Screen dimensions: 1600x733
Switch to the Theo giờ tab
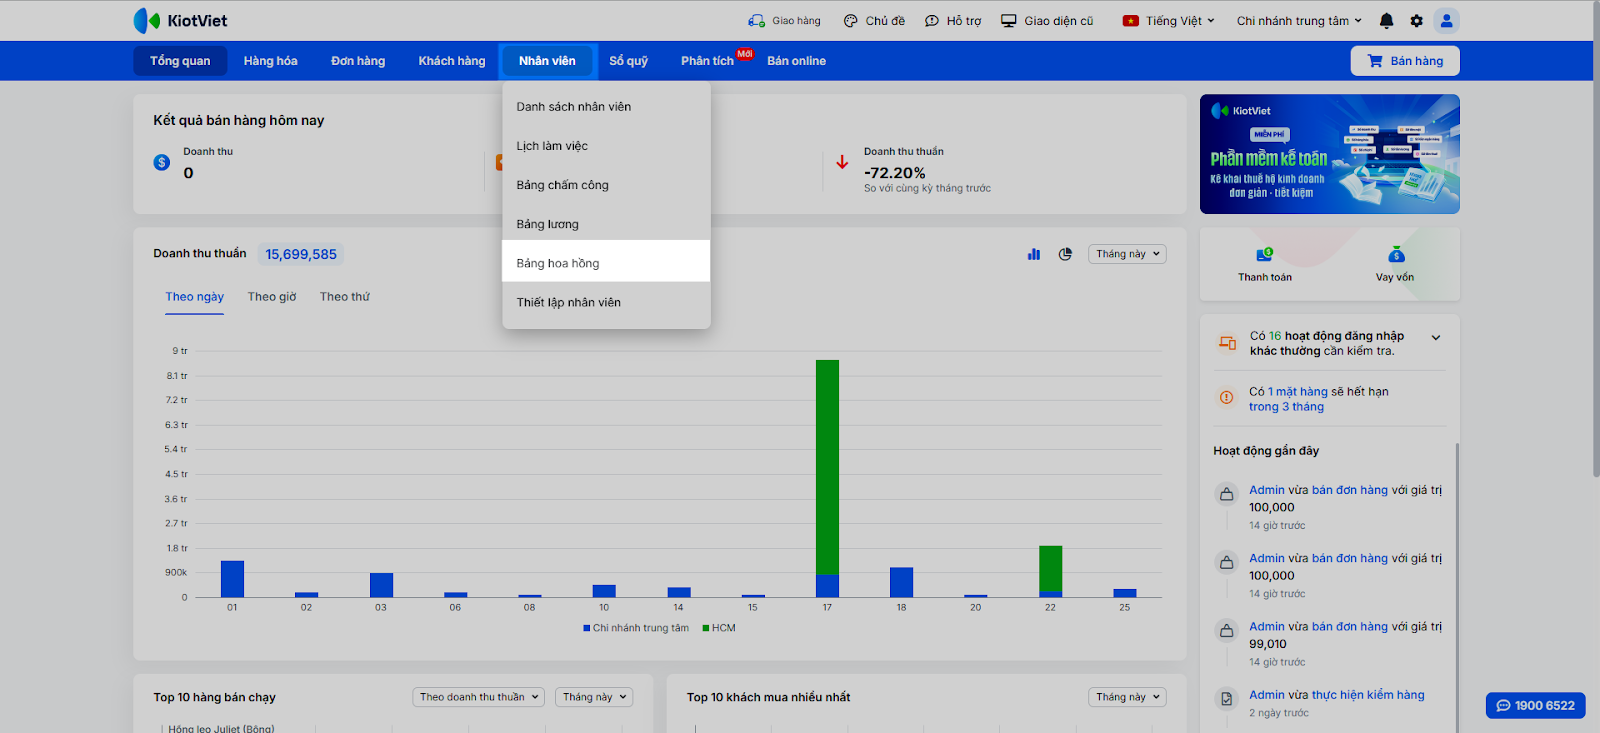coord(272,297)
